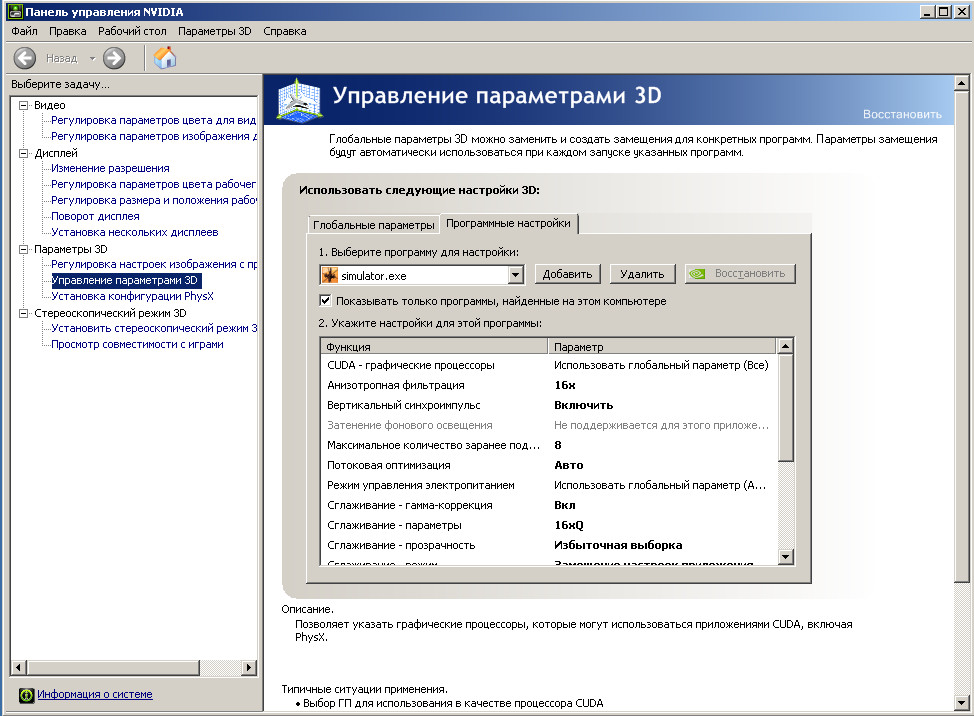Select Режим управления электропитанием row
974x716 pixels.
point(548,485)
